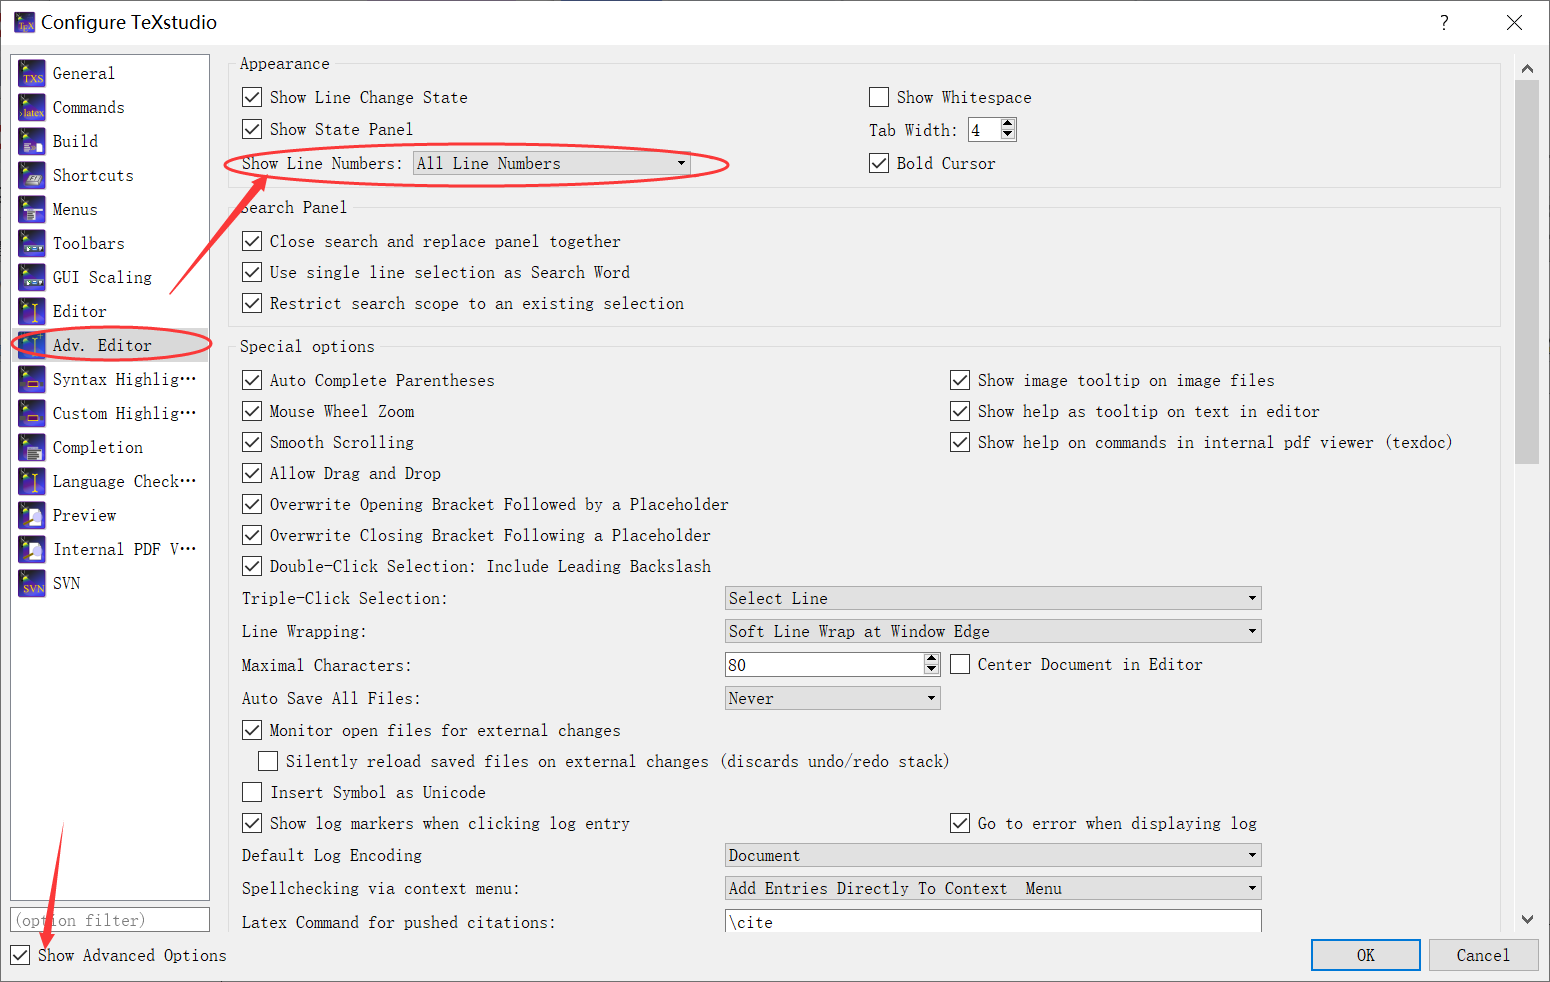Enable Silently reload saved files checkbox

268,761
